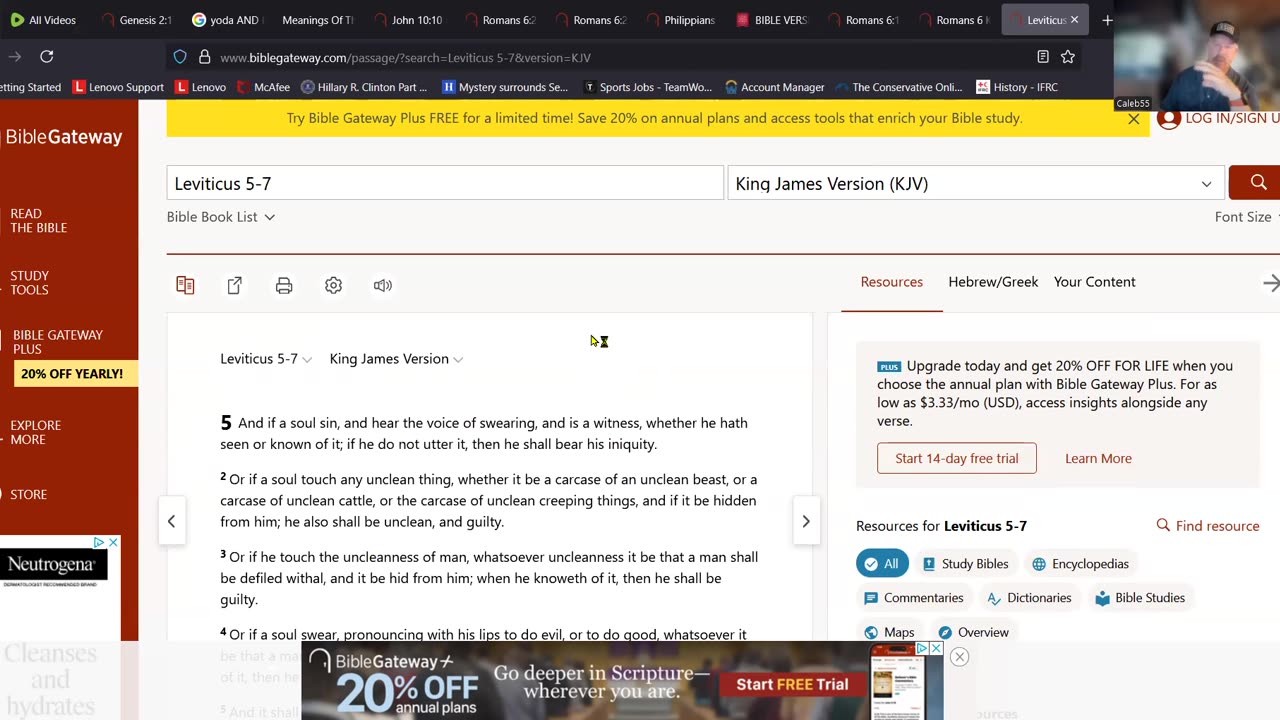Filter resources by All
The width and height of the screenshot is (1280, 720).
tap(882, 564)
